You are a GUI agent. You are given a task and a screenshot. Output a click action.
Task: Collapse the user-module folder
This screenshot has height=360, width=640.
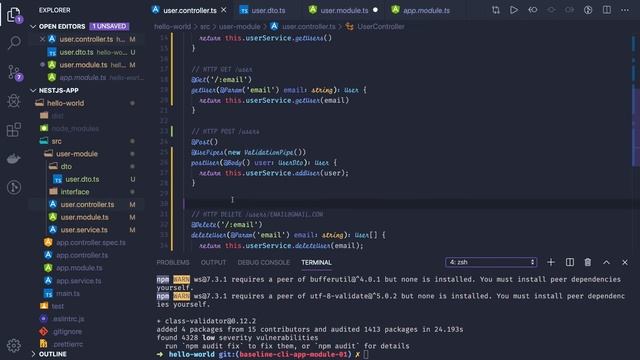(77, 154)
